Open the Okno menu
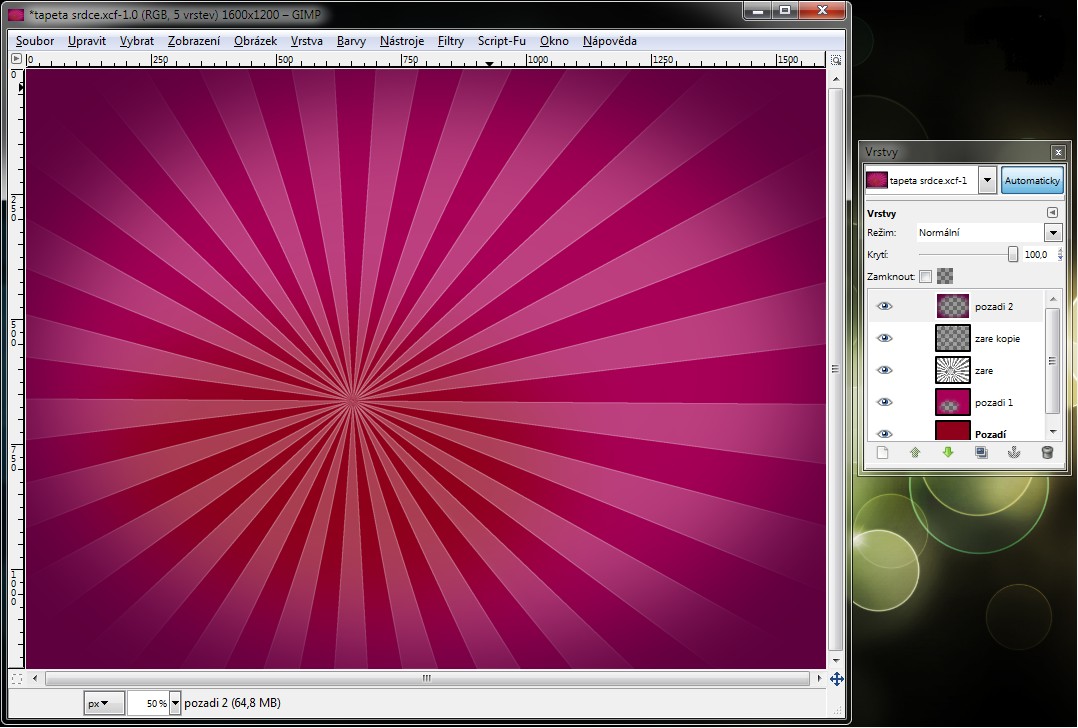The height and width of the screenshot is (728, 1078). (x=554, y=41)
